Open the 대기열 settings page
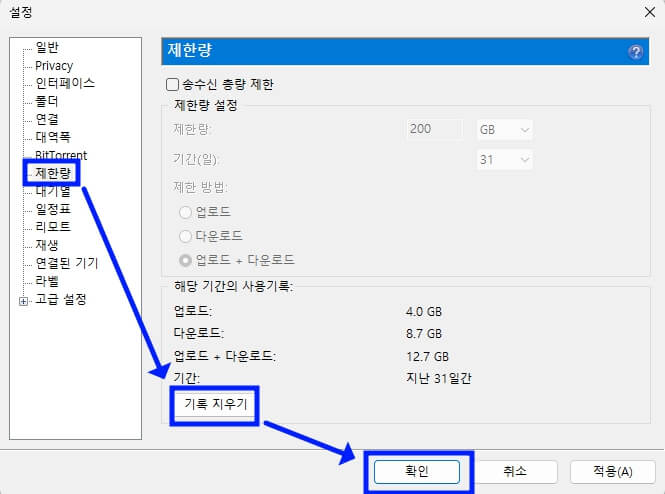Image resolution: width=665 pixels, height=494 pixels. click(53, 191)
